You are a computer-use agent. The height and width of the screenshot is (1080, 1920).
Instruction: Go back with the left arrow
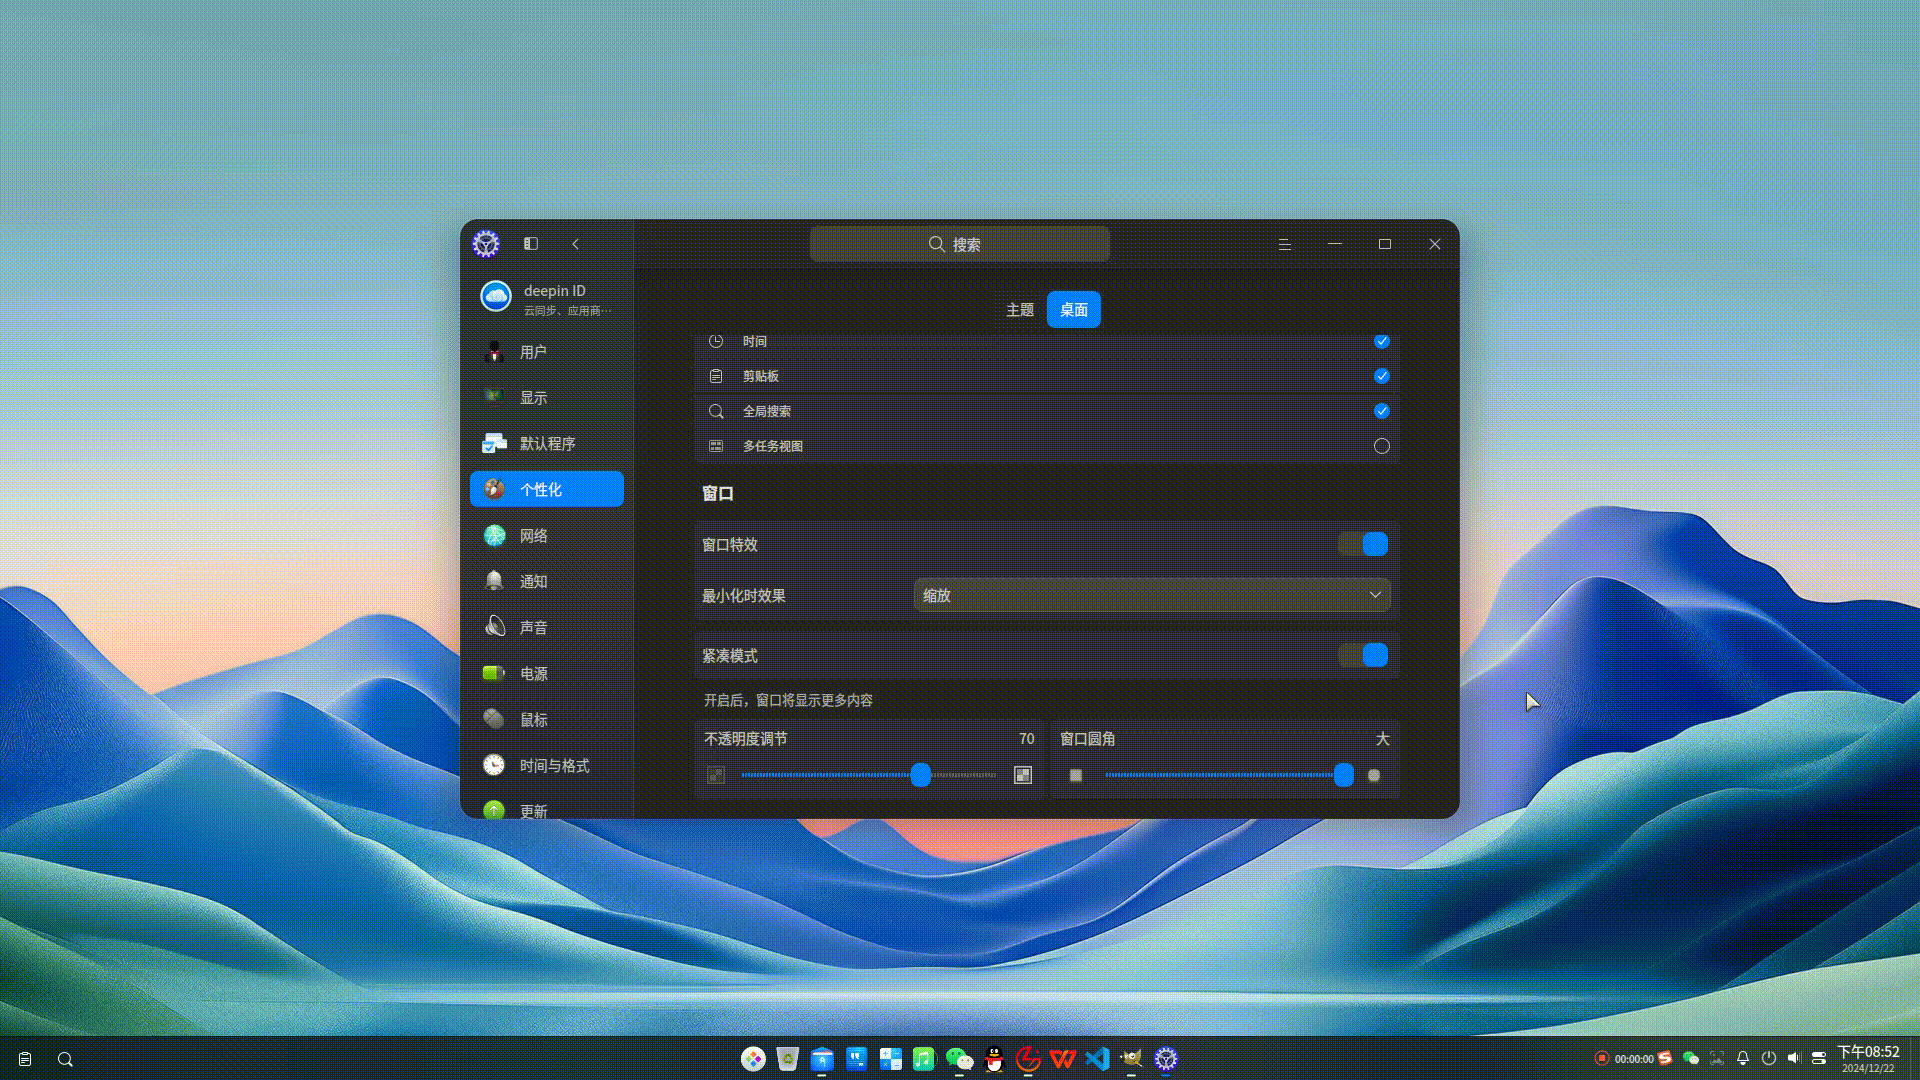575,244
